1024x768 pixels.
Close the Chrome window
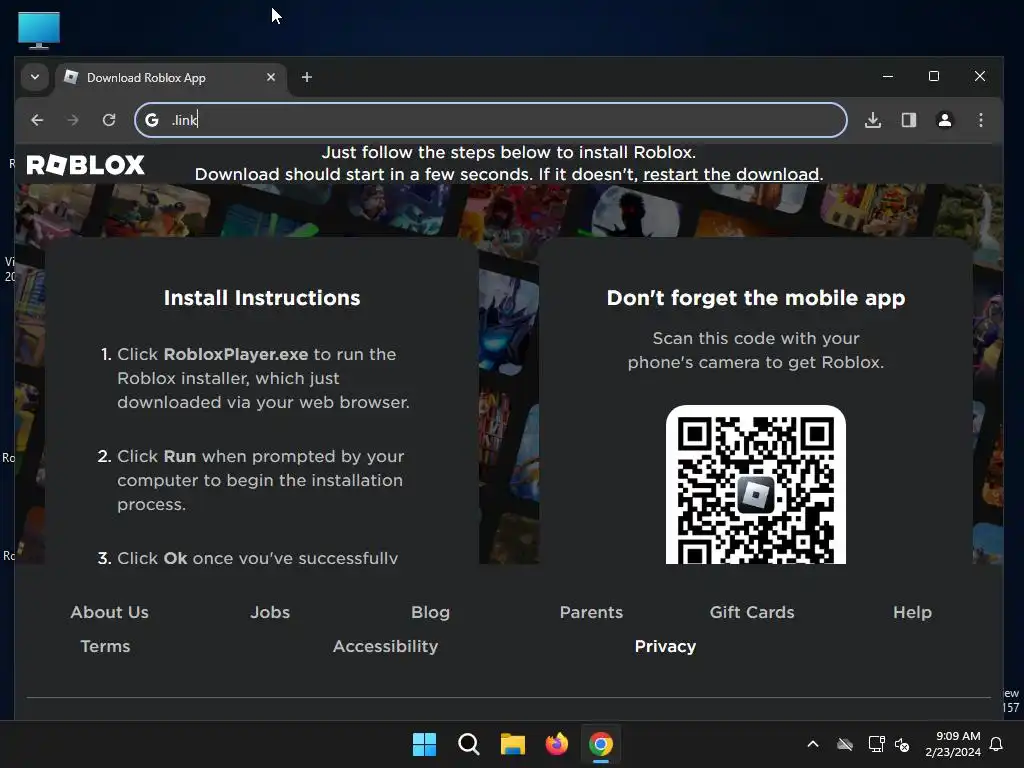pos(980,76)
